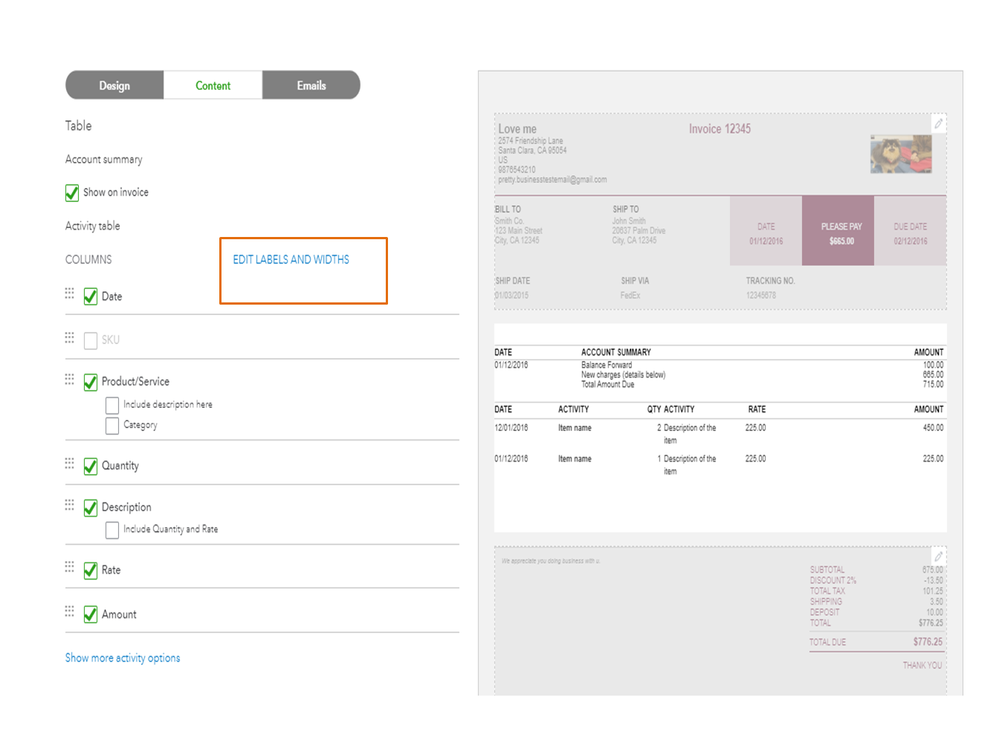Expand Show more activity options
999x749 pixels.
click(122, 658)
